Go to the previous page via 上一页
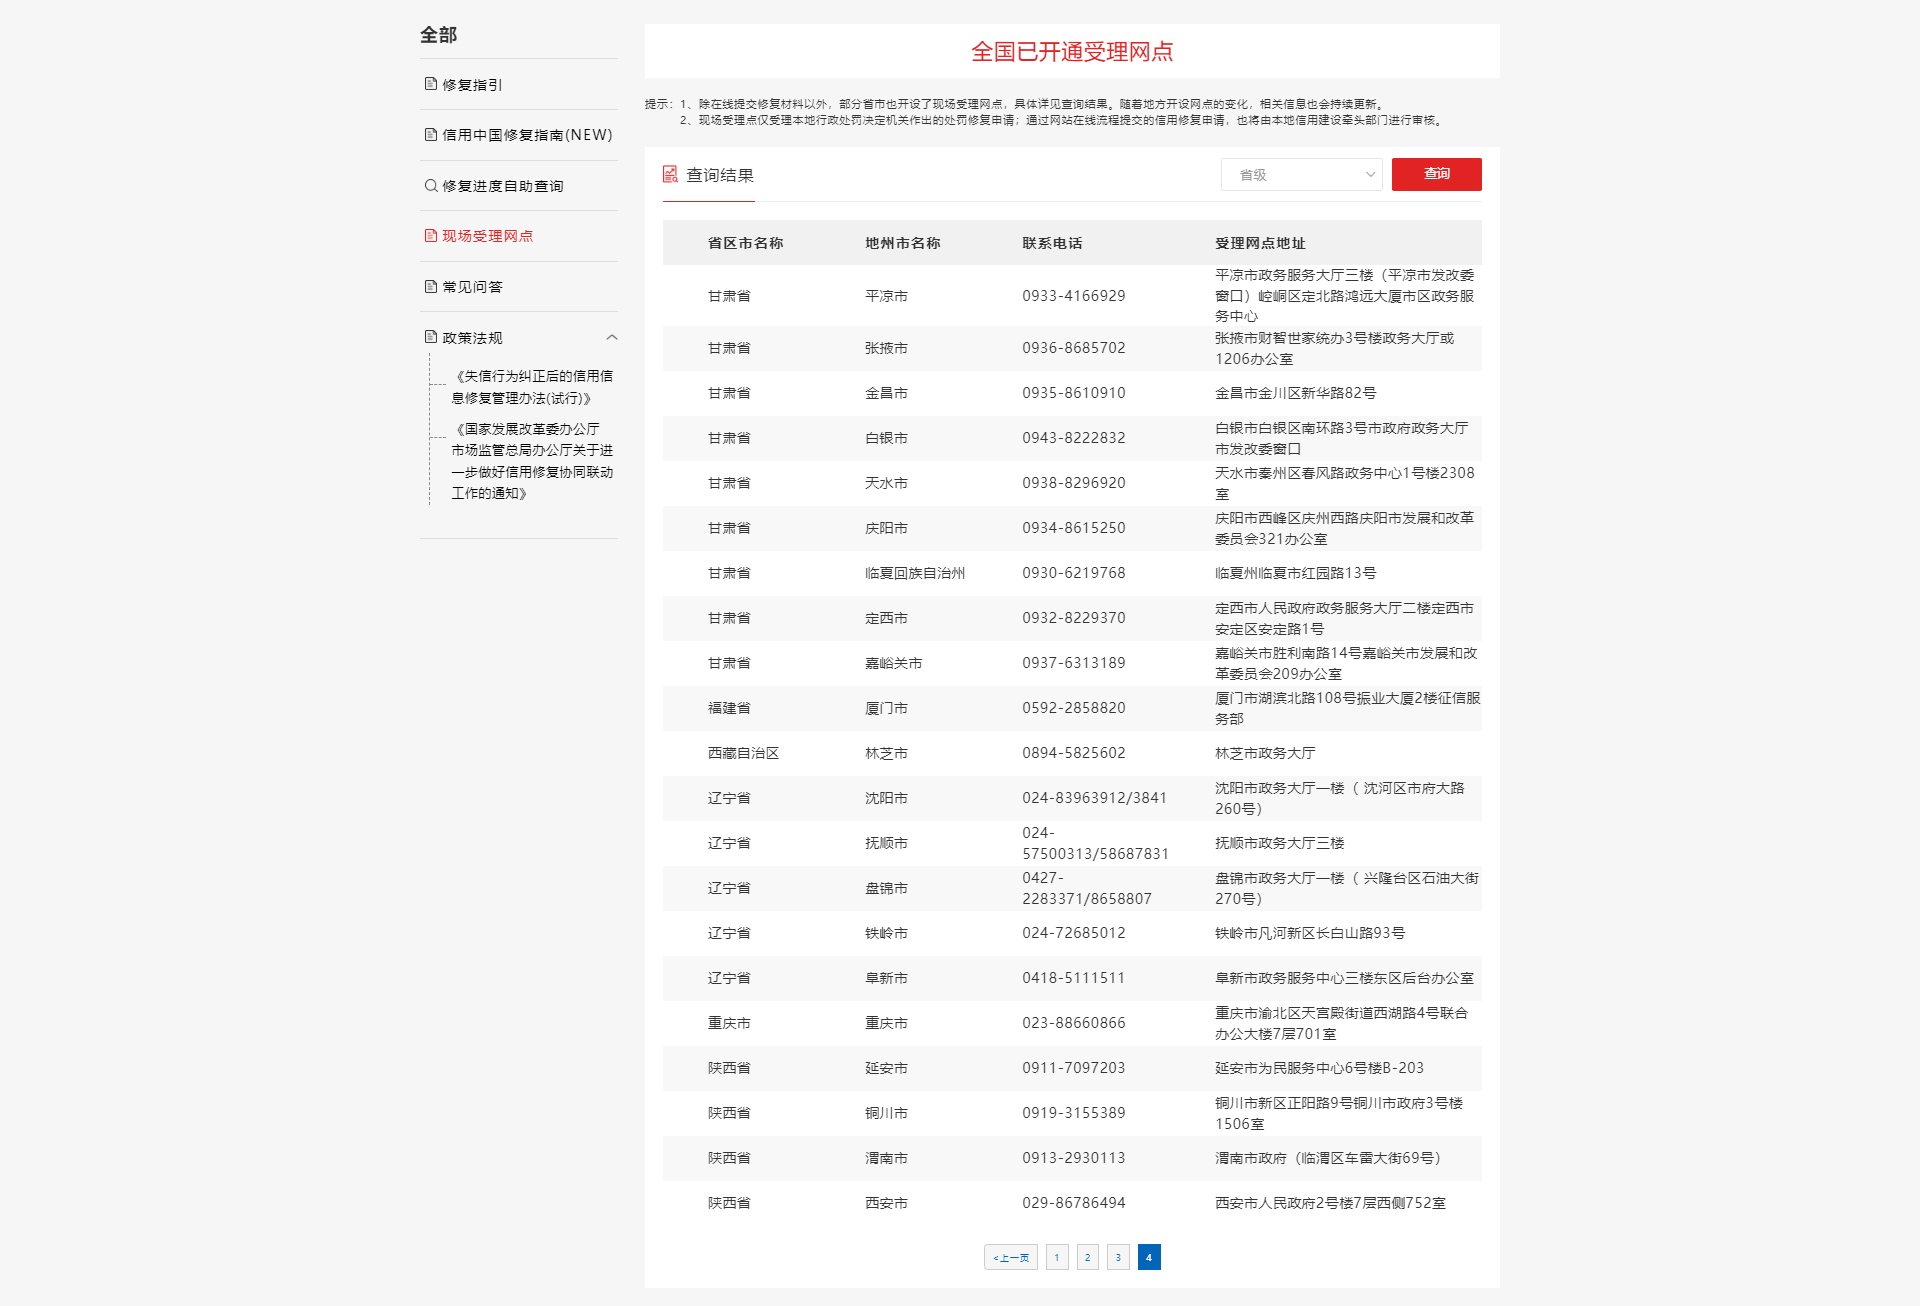 tap(1010, 1257)
